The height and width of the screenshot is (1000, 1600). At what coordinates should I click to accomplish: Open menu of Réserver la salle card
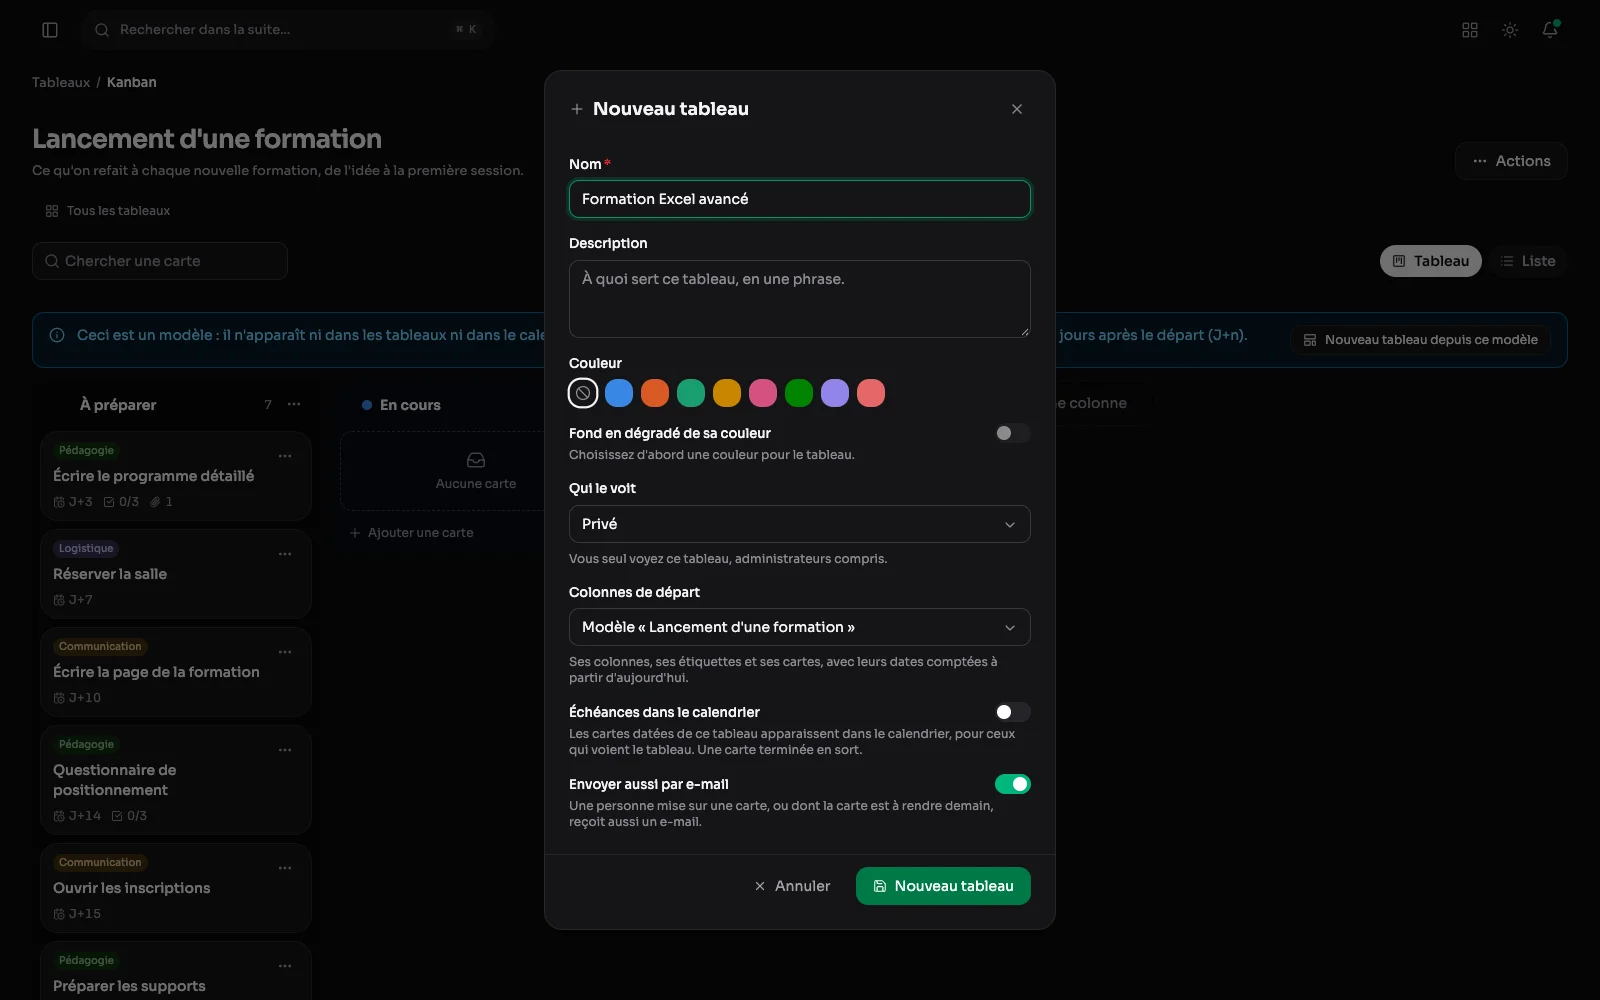(x=285, y=554)
